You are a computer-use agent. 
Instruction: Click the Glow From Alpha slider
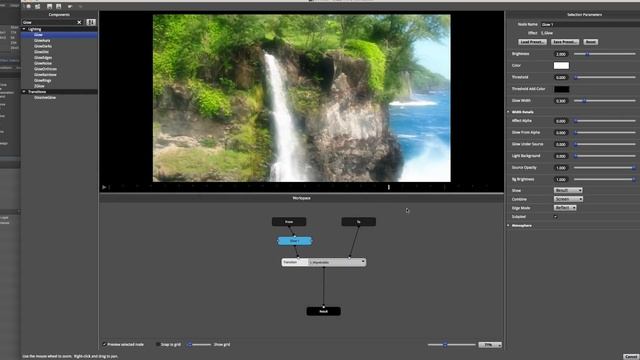[x=605, y=133]
